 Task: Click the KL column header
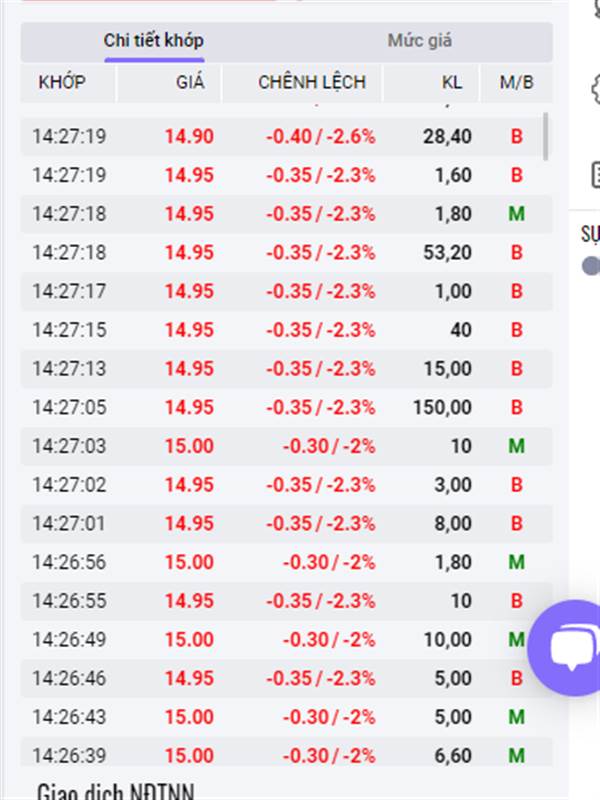(x=452, y=82)
